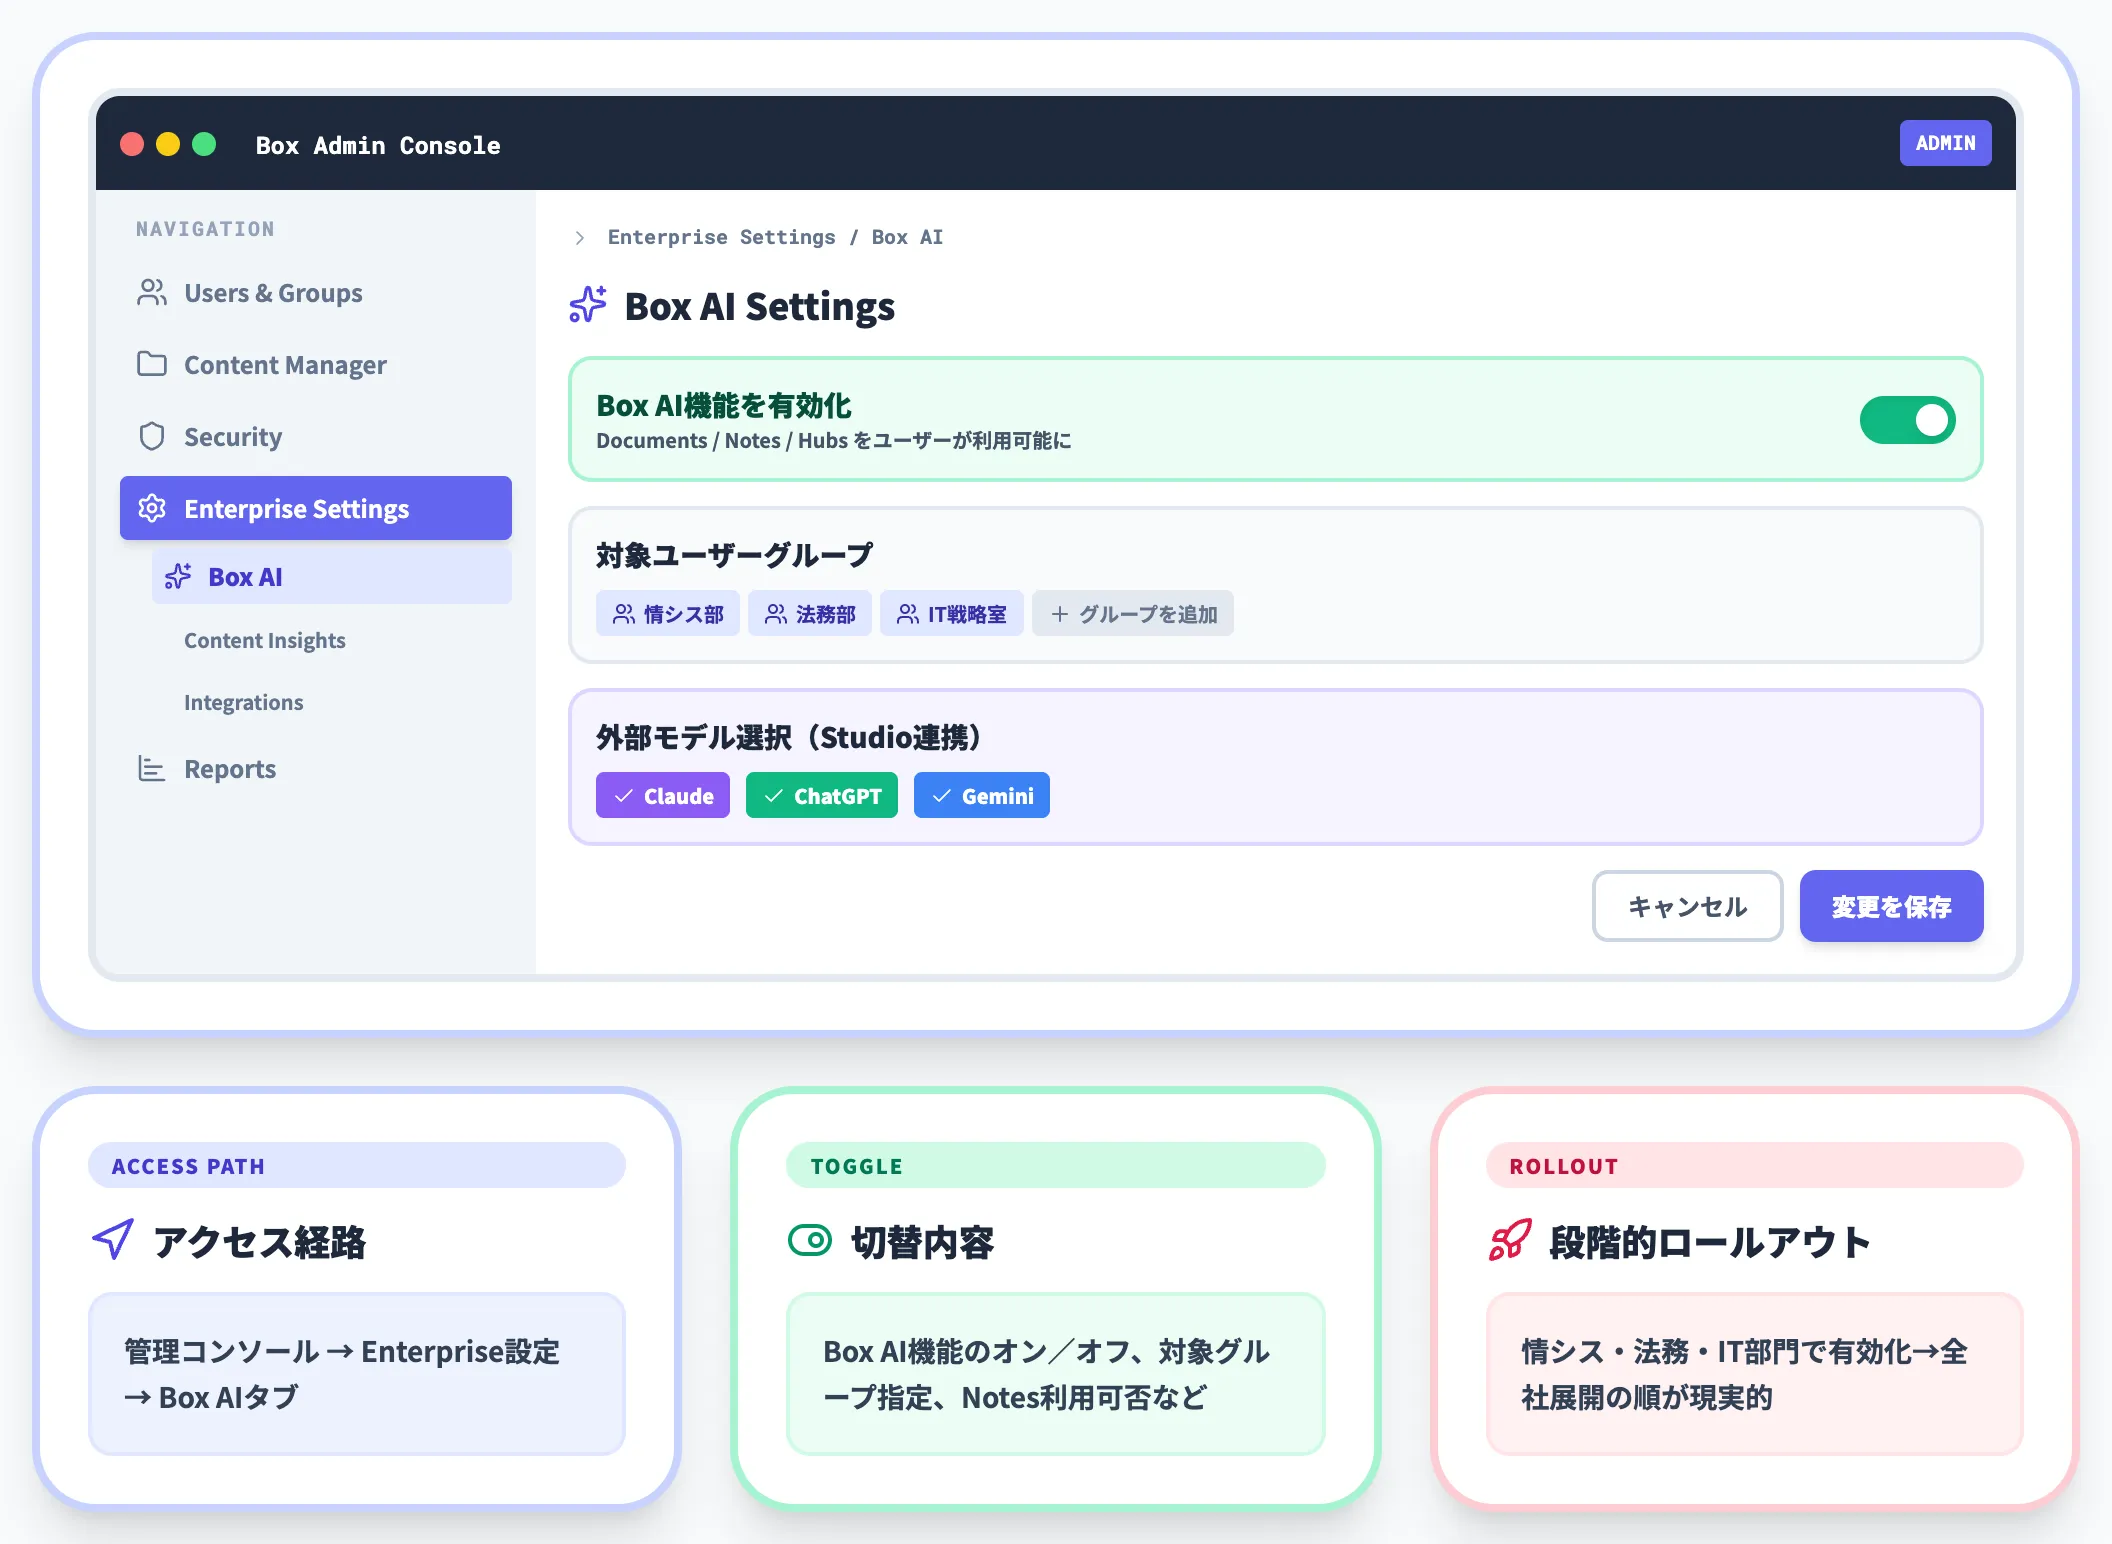Open Integrations sub-item
Viewport: 2112px width, 1544px height.
[x=243, y=702]
